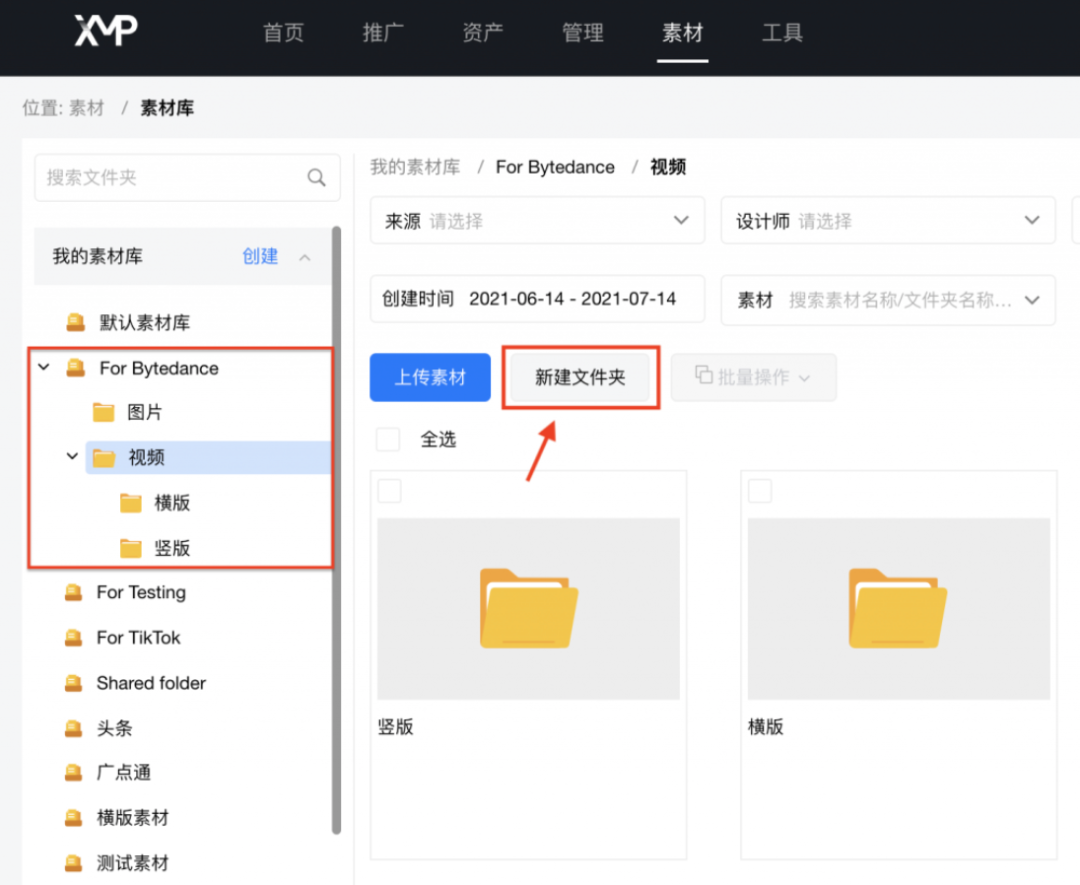This screenshot has height=885, width=1080.
Task: Expand the 批量操作 dropdown
Action: click(x=754, y=377)
